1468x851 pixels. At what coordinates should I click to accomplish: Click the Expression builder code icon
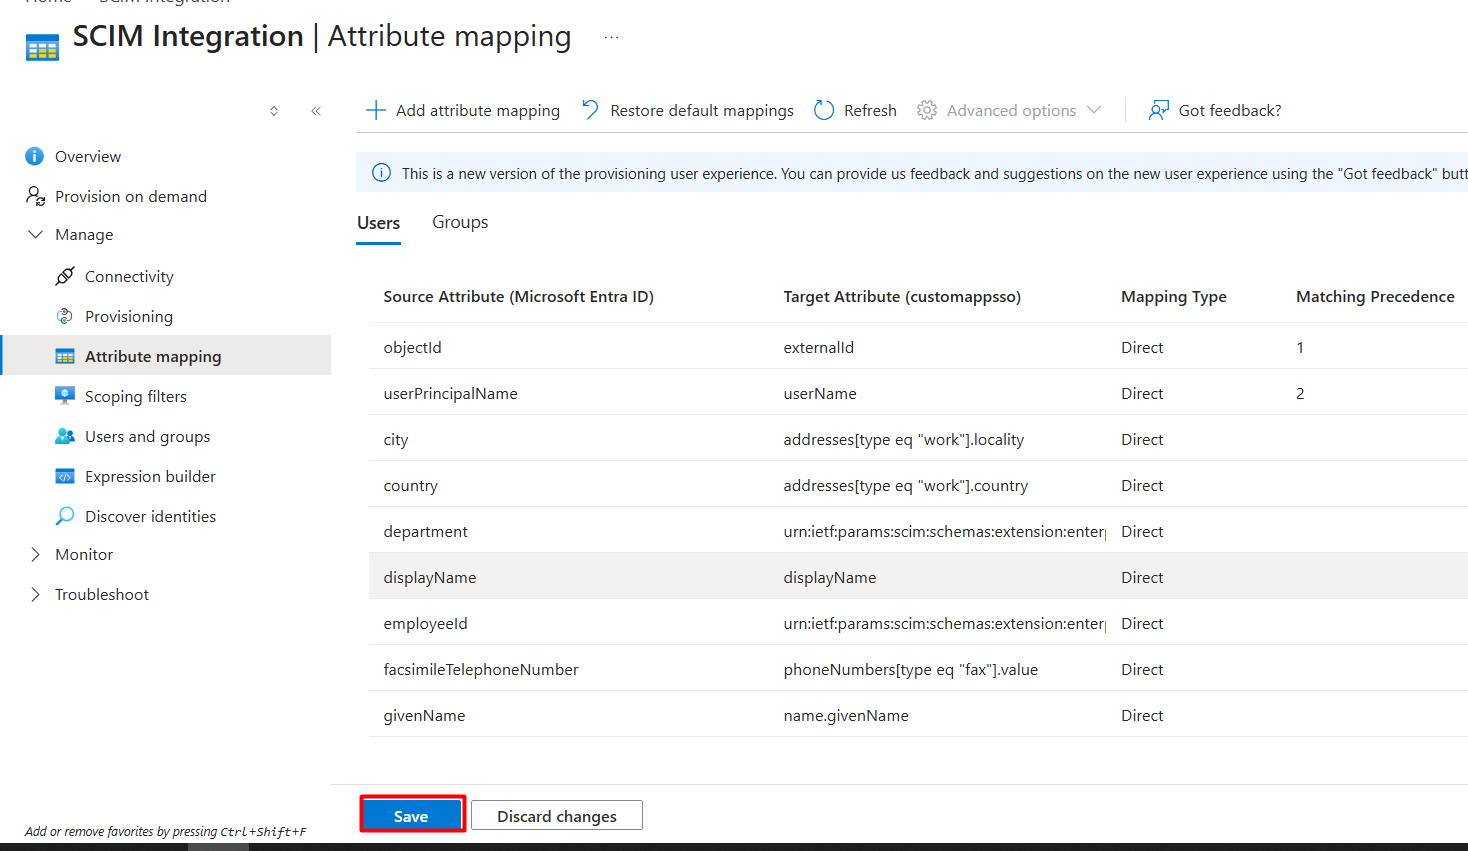[x=65, y=476]
